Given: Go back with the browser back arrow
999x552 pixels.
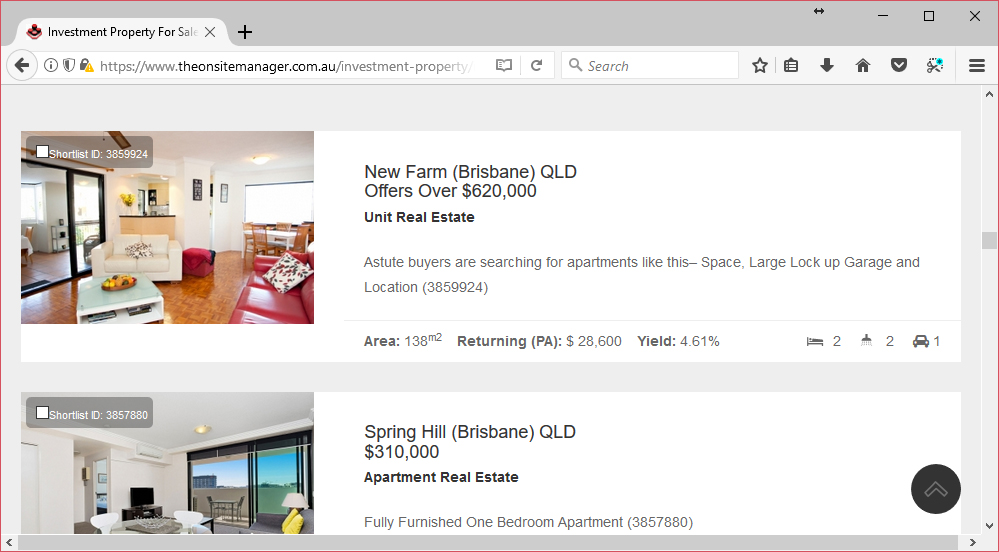Looking at the screenshot, I should coord(22,65).
